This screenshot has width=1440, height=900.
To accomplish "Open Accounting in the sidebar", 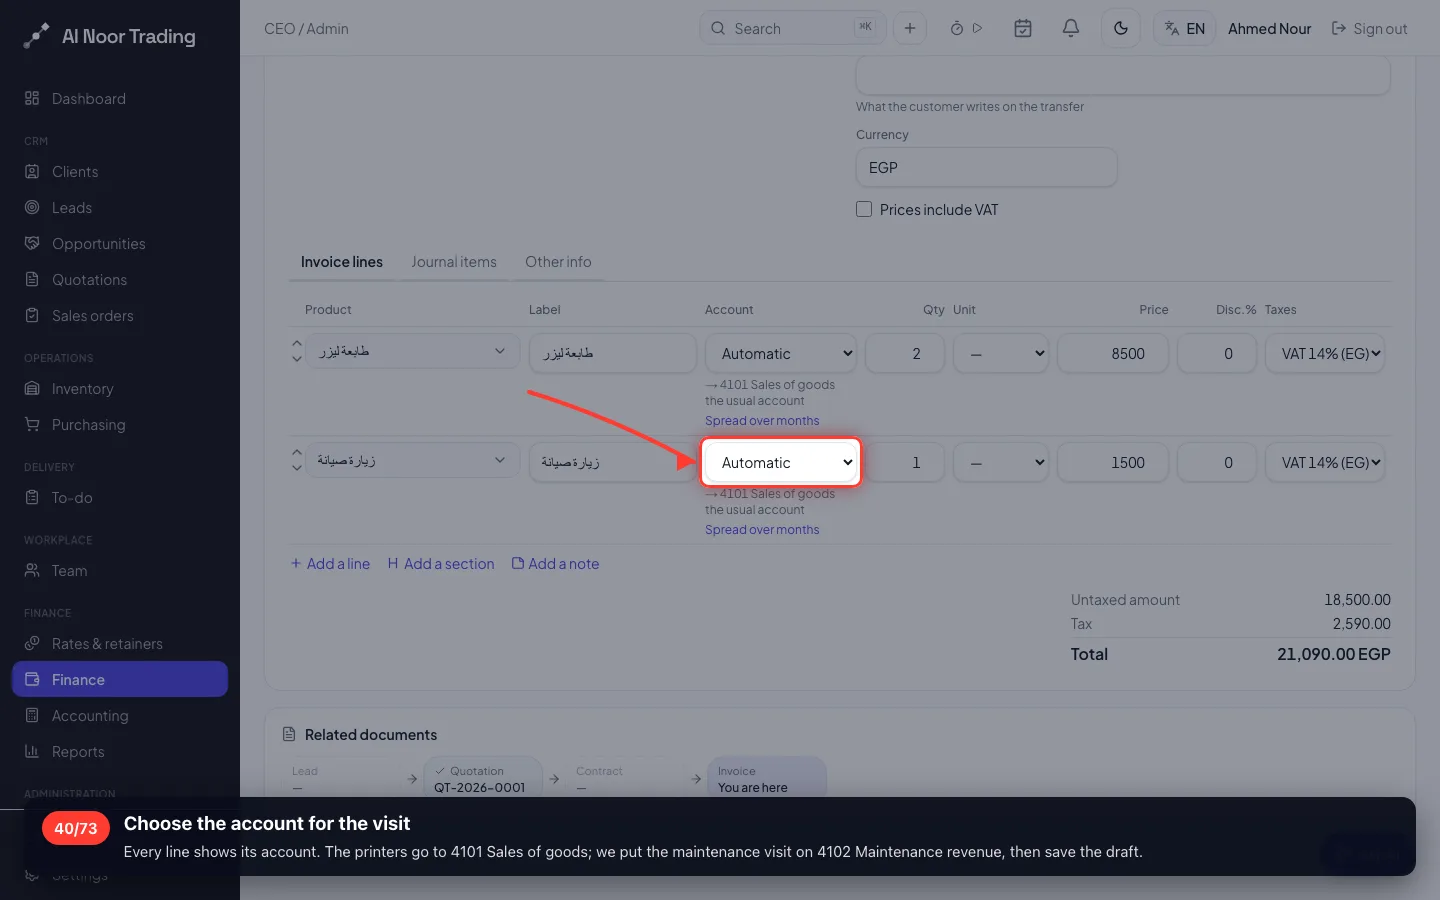I will tap(120, 716).
